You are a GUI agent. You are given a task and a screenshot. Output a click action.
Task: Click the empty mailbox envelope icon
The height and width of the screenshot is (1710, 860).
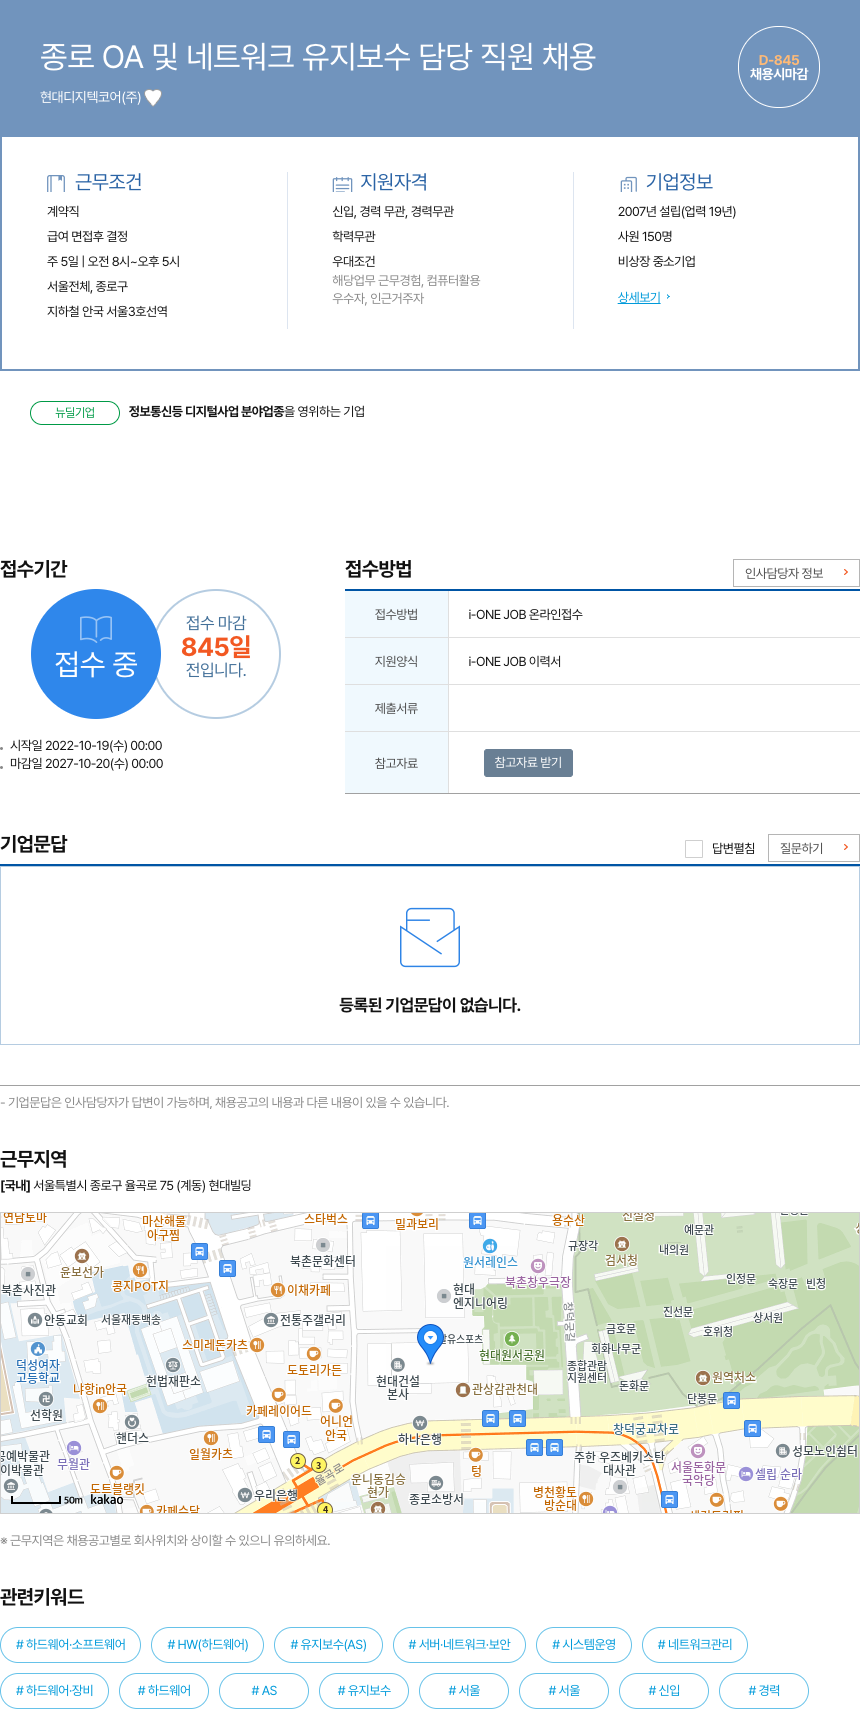click(430, 937)
